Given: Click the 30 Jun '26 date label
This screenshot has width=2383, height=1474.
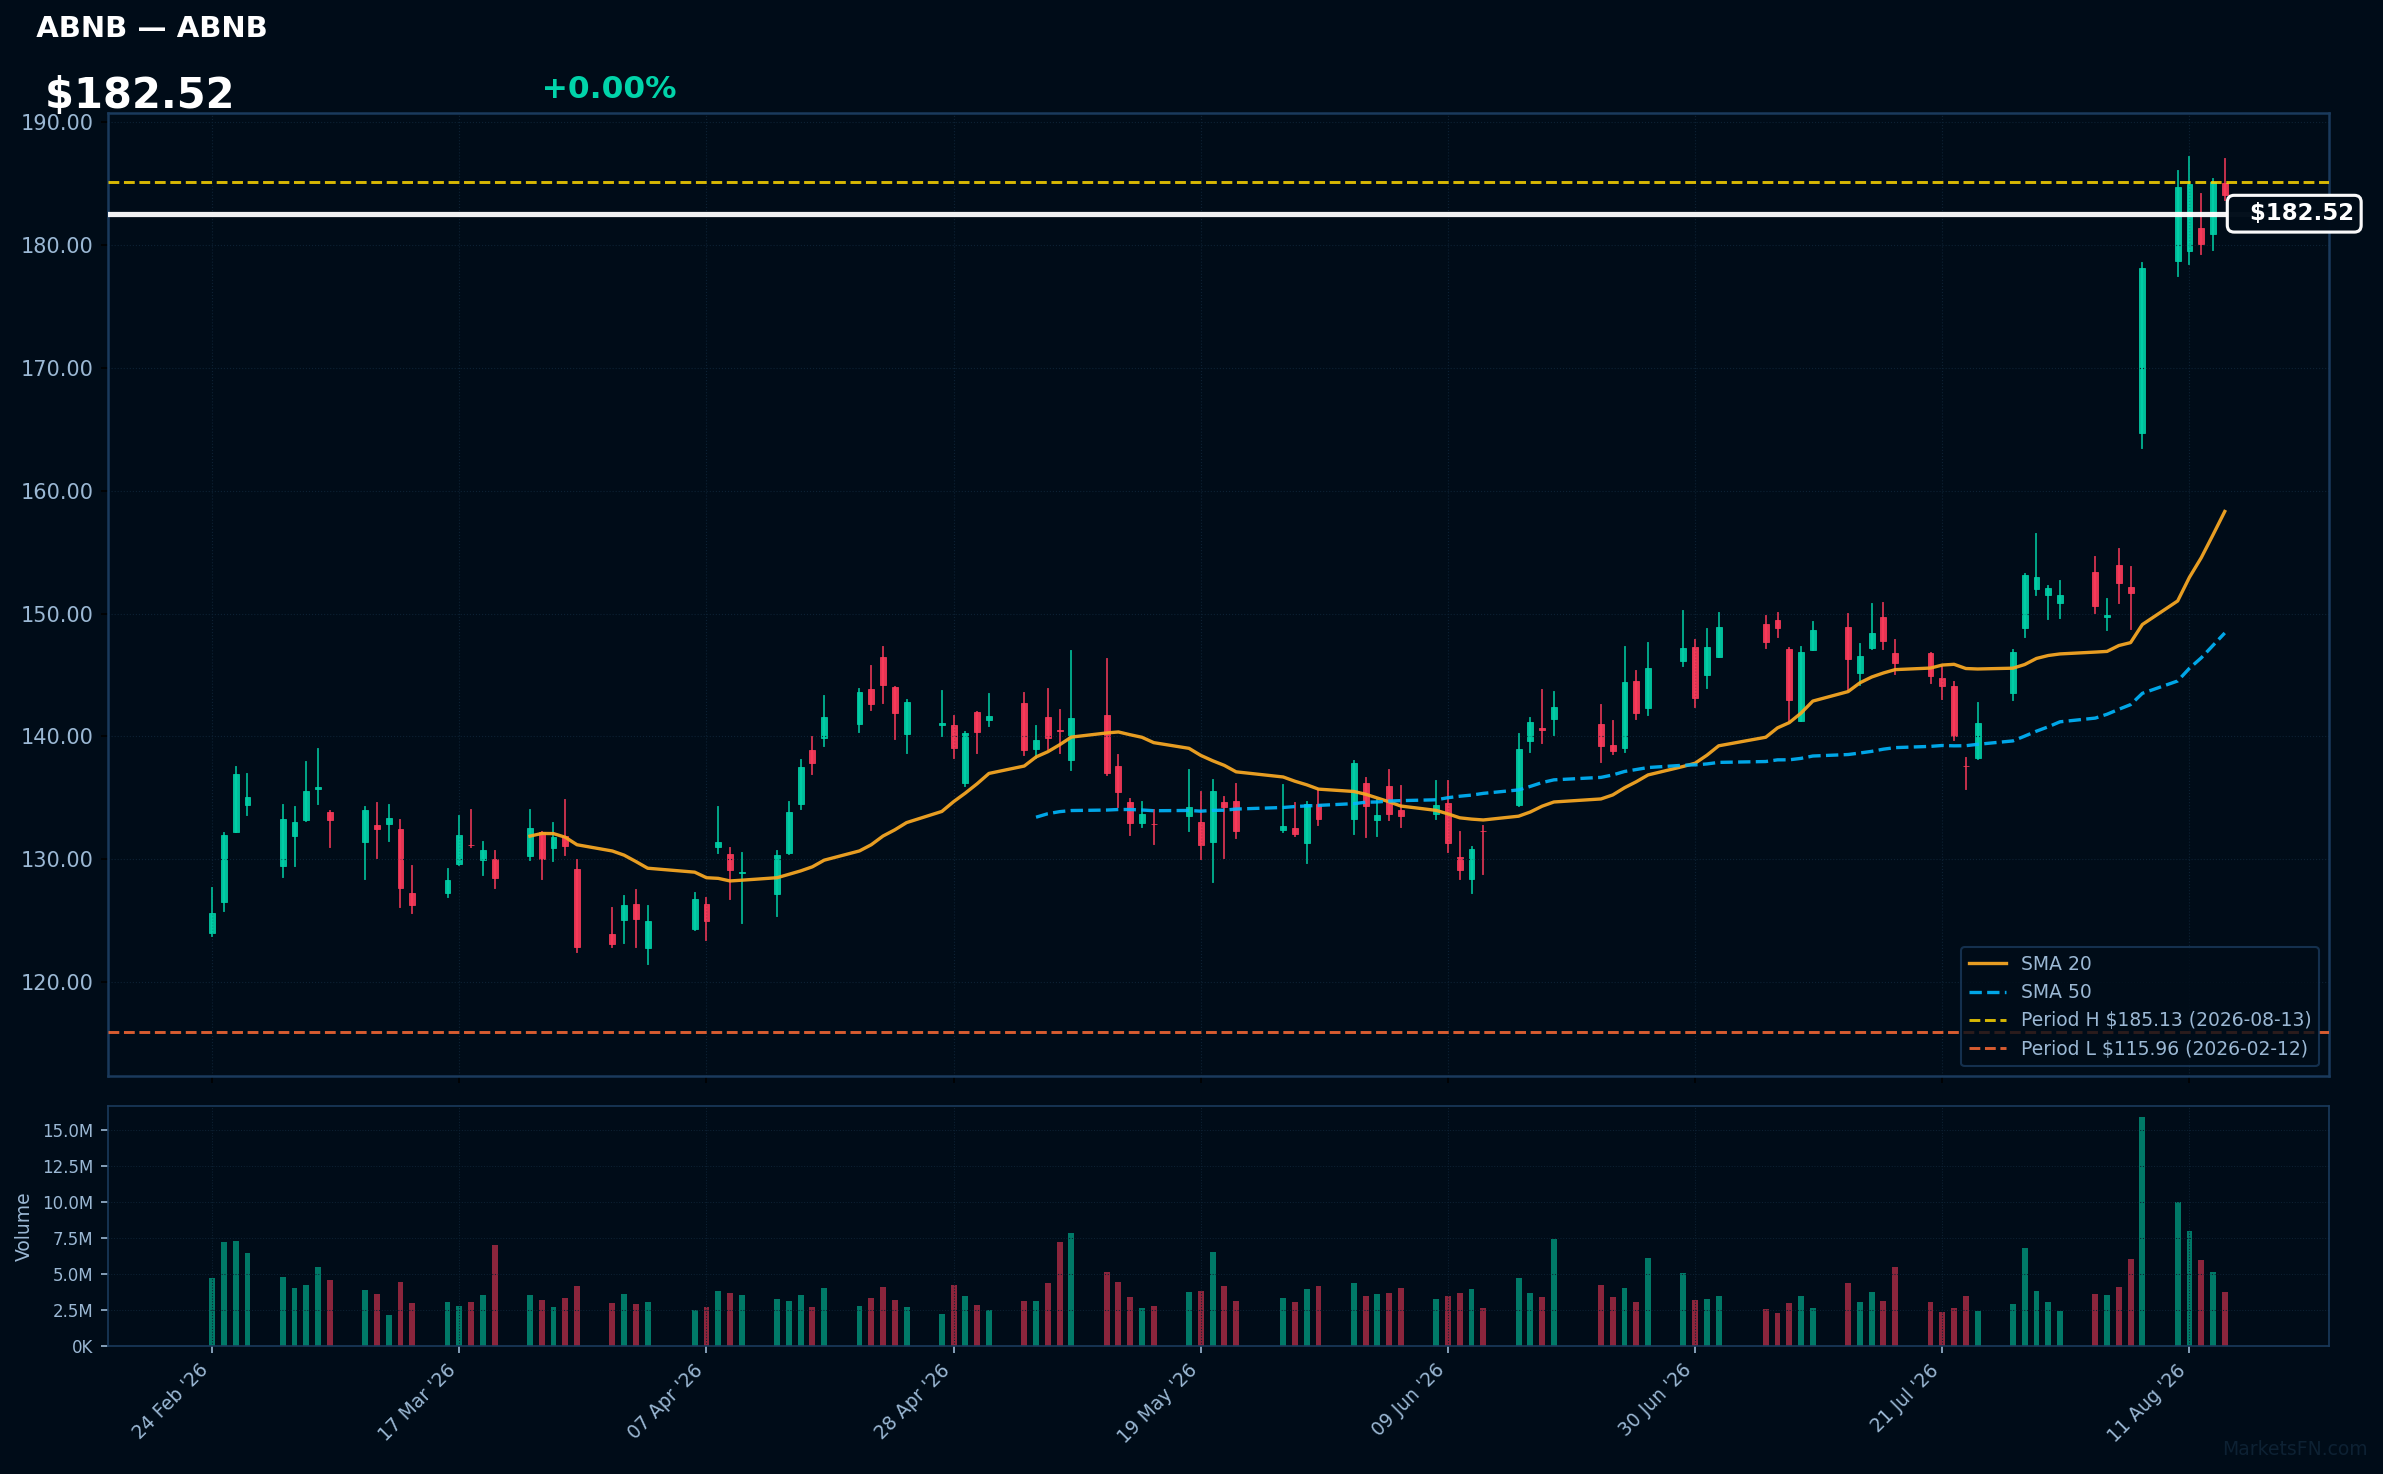Looking at the screenshot, I should (x=1654, y=1401).
